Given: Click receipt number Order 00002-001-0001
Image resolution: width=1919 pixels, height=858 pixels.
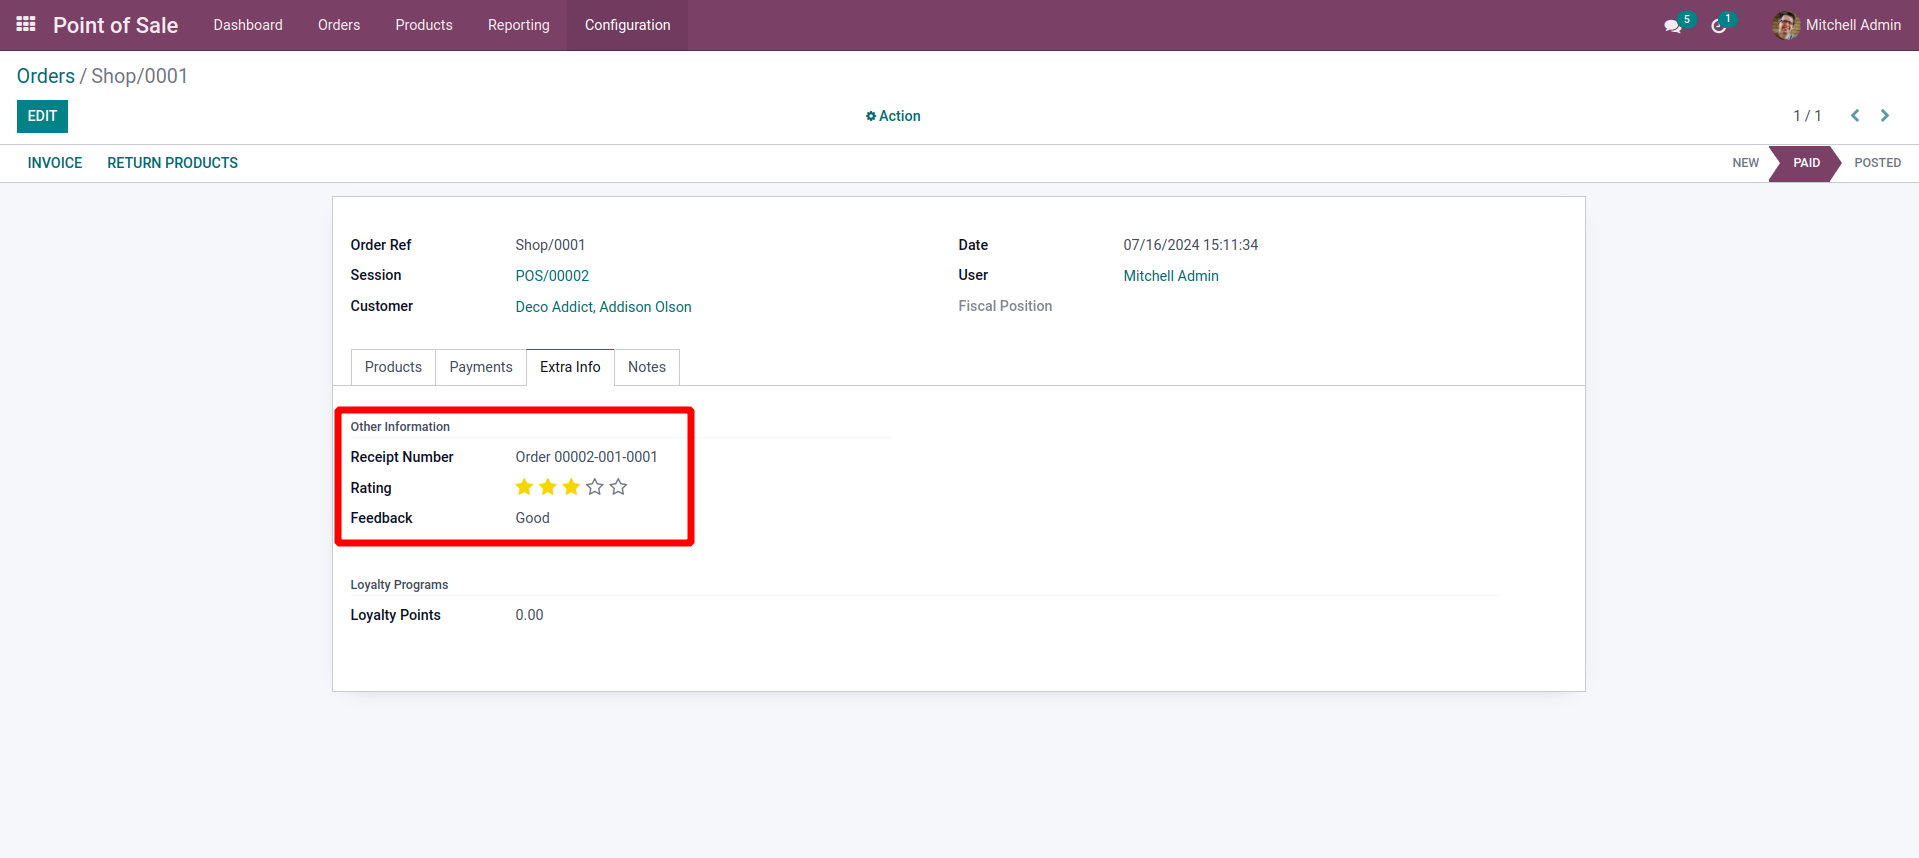Looking at the screenshot, I should point(586,457).
